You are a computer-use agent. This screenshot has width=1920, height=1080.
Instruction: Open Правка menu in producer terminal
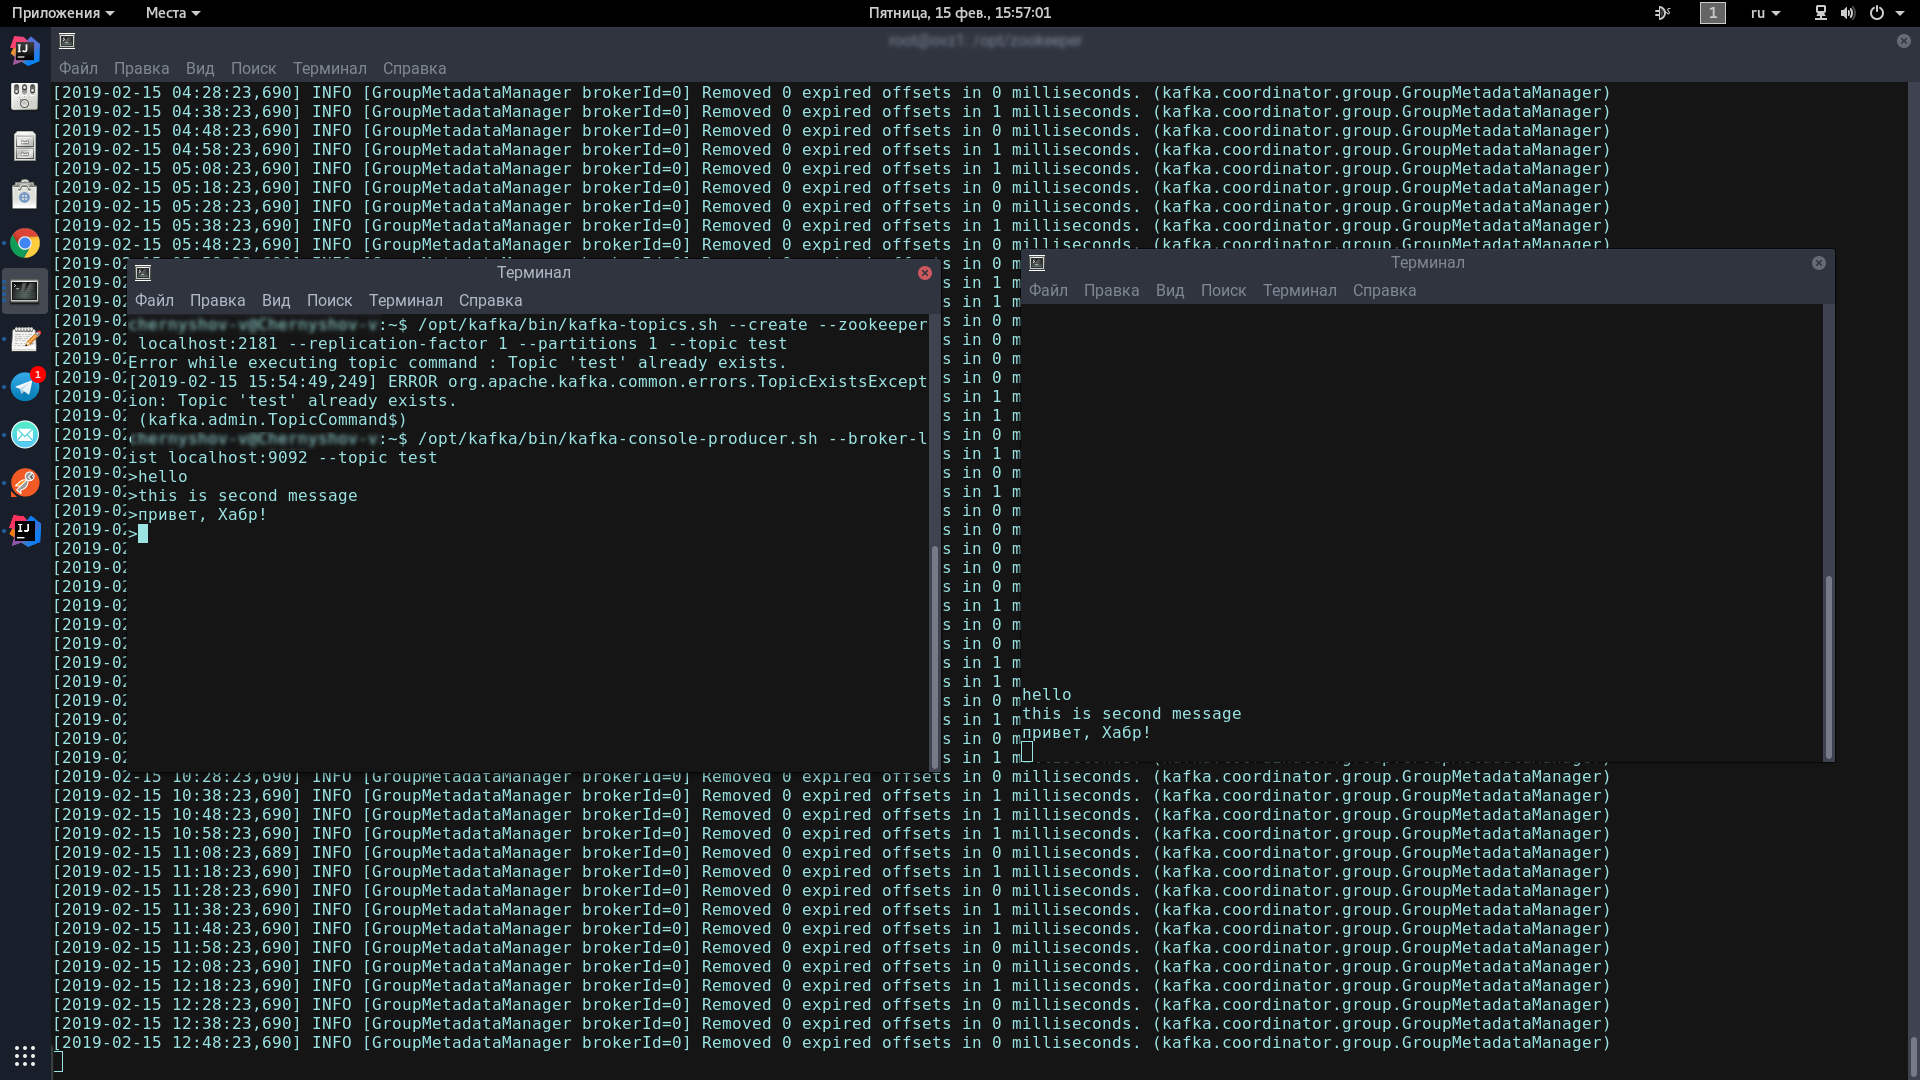217,300
